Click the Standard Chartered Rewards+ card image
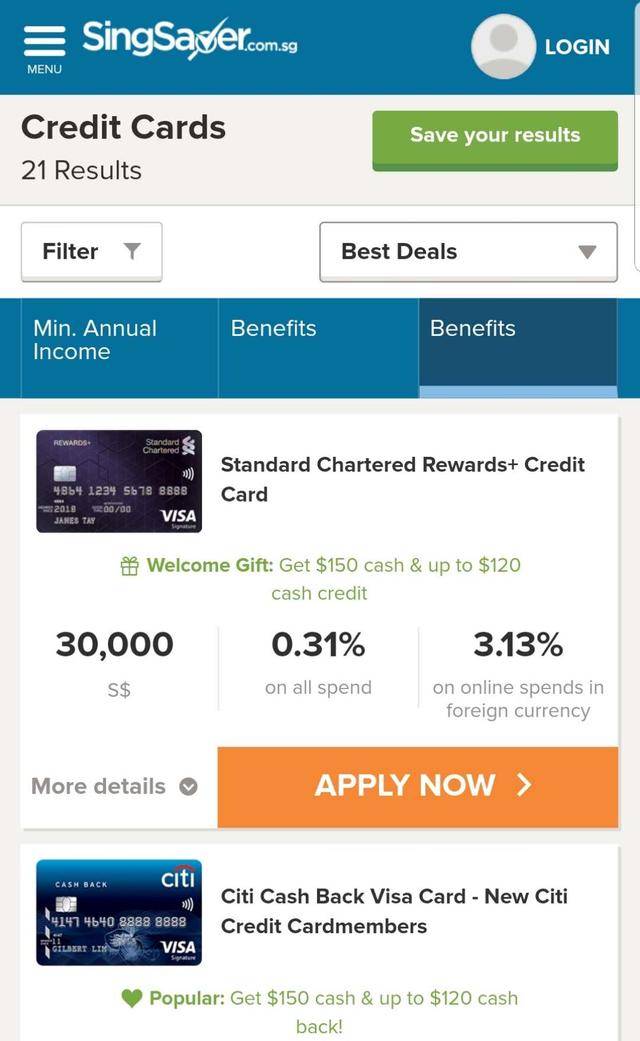Viewport: 640px width, 1041px height. click(x=119, y=481)
